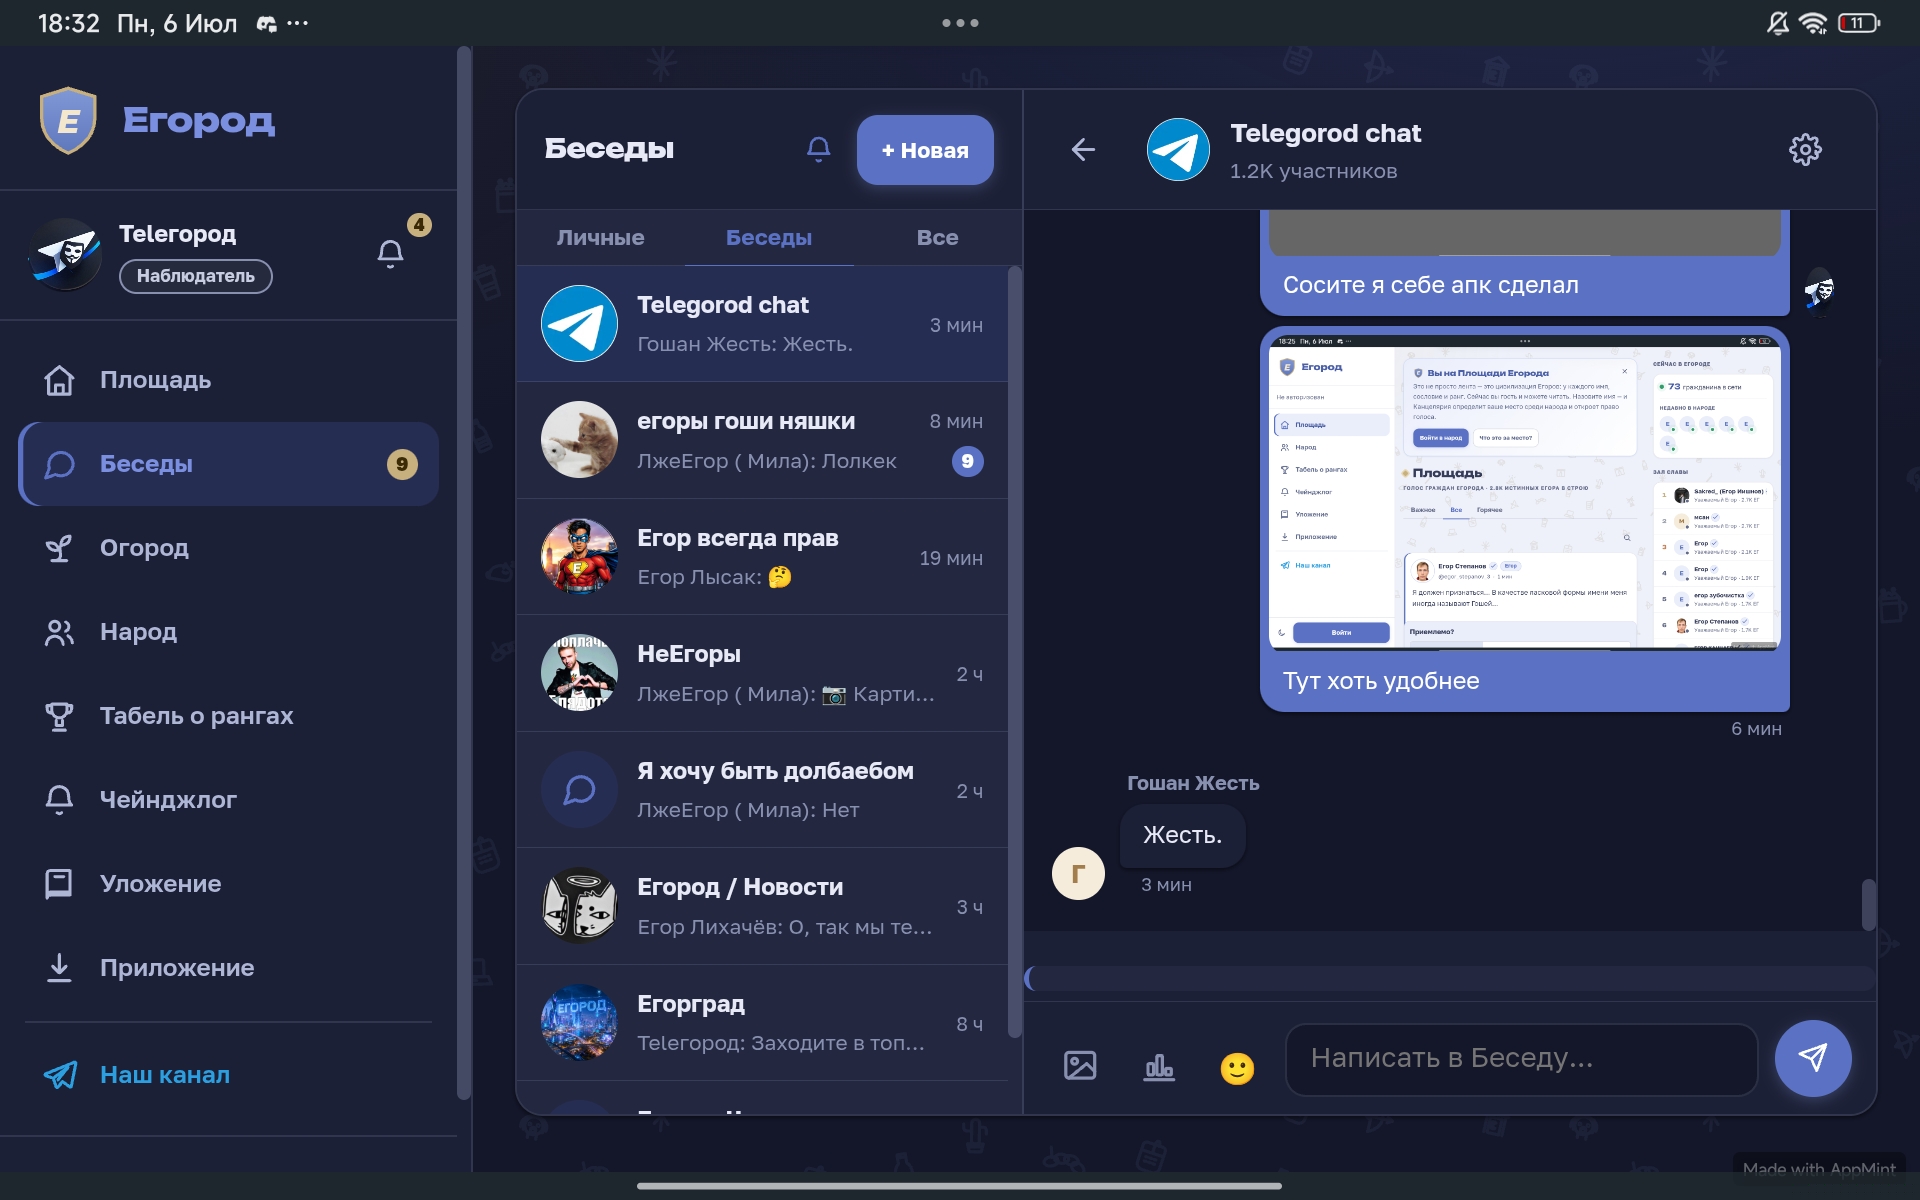Create a poll with the chart icon
Image resolution: width=1920 pixels, height=1200 pixels.
[1159, 1067]
